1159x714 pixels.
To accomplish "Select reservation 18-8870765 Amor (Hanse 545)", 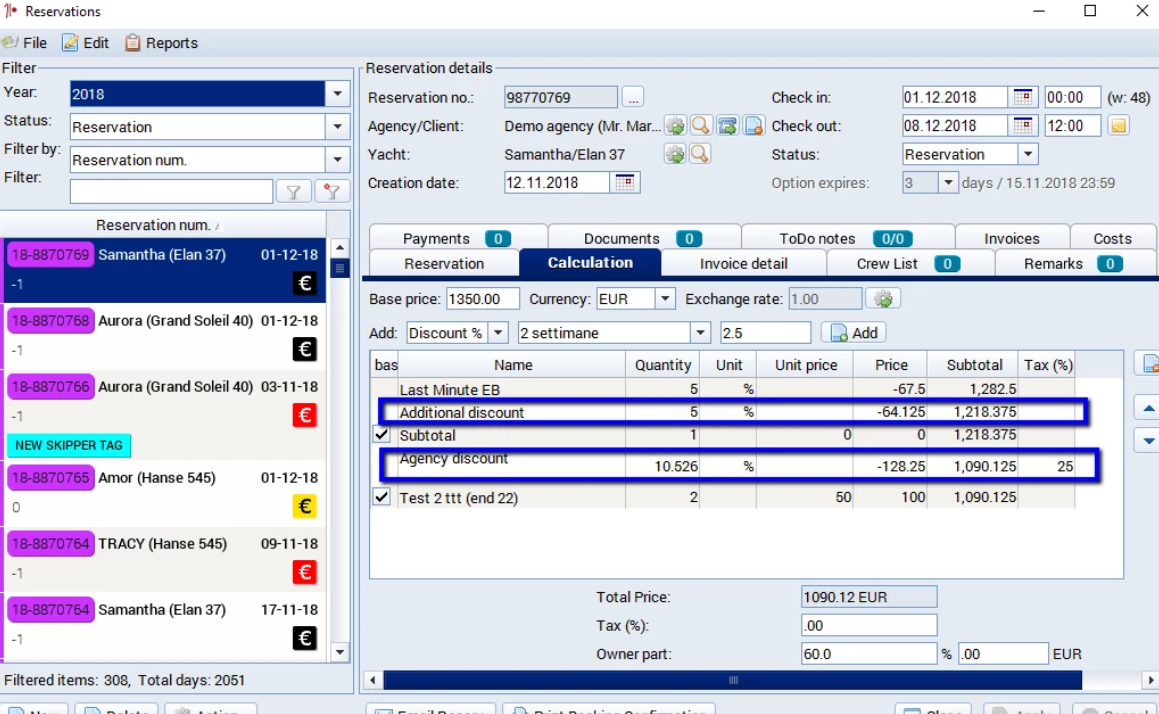I will [163, 492].
